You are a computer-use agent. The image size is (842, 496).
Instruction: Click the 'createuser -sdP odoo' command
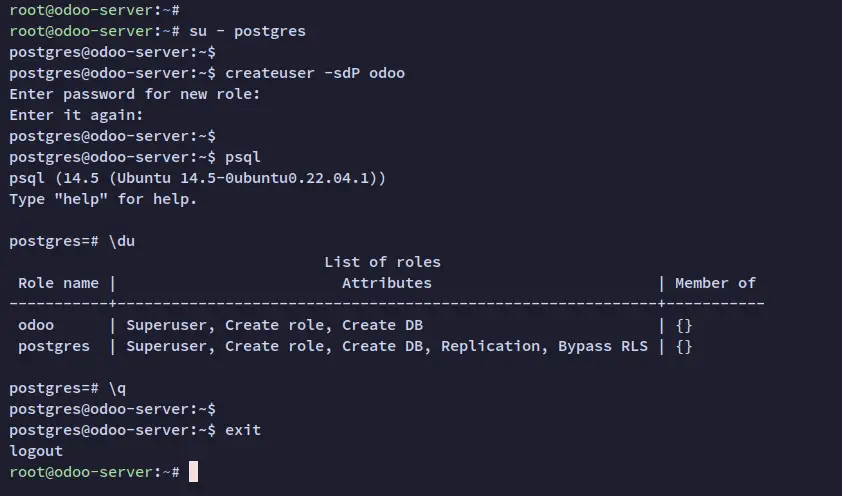click(315, 73)
